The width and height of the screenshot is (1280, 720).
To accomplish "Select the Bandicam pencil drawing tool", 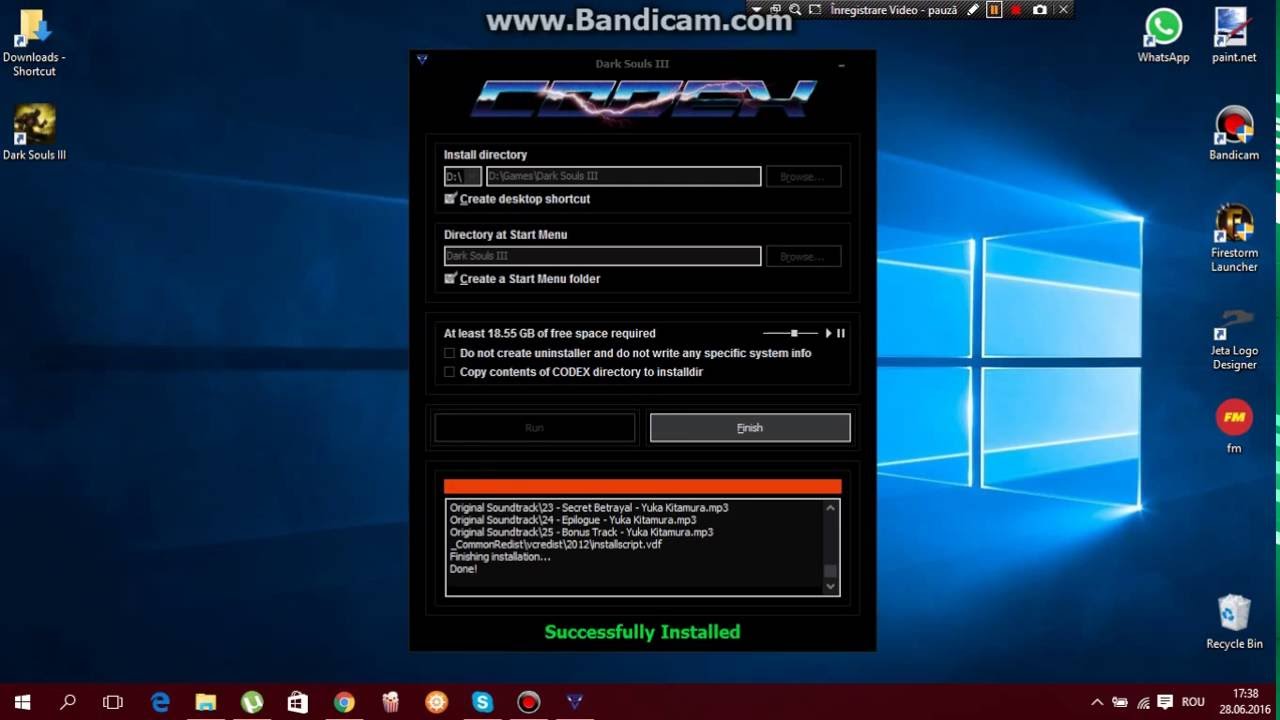I will (972, 10).
